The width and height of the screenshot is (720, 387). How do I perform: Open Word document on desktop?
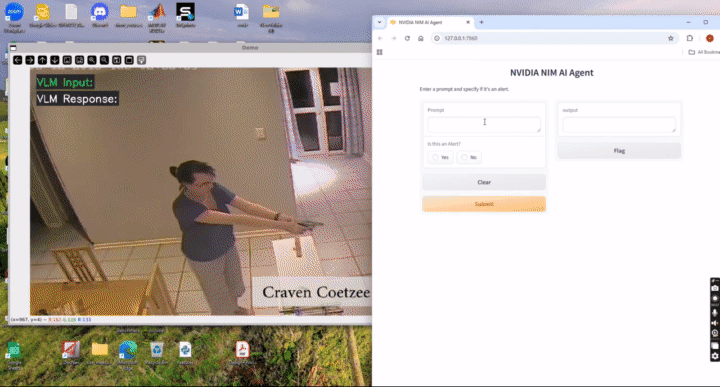point(242,16)
